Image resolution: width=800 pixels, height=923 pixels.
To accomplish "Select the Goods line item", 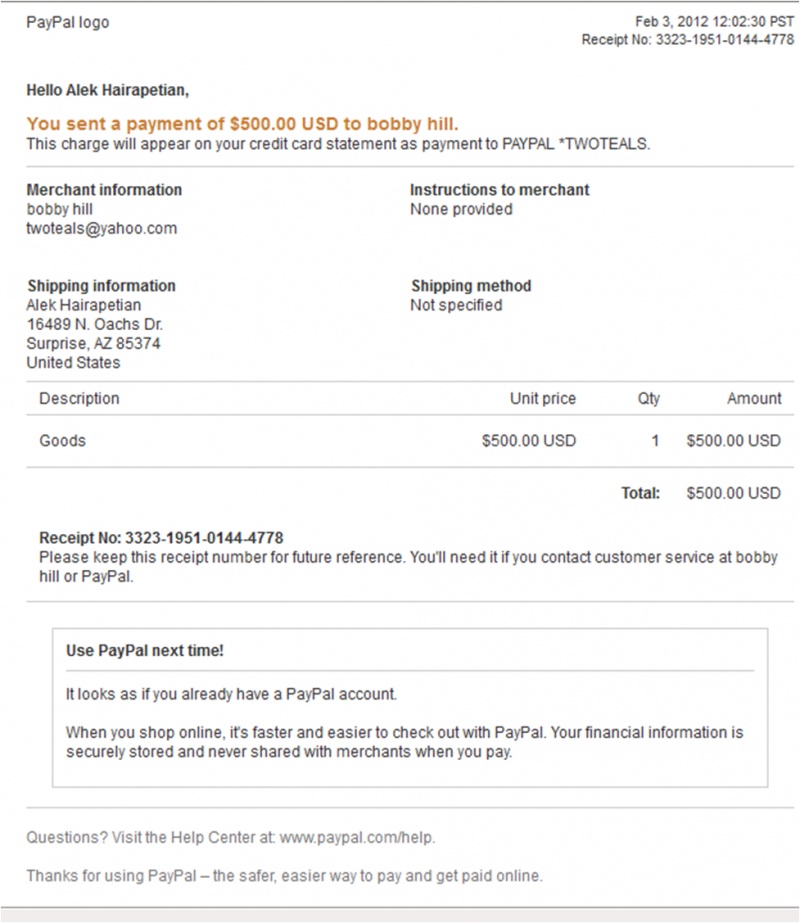I will tap(410, 441).
